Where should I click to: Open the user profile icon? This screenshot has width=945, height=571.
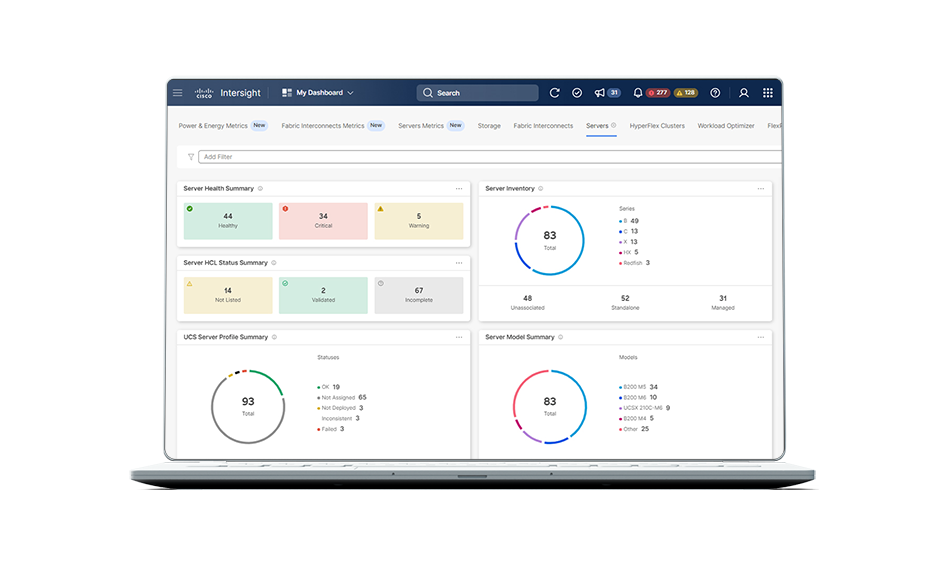click(x=744, y=93)
